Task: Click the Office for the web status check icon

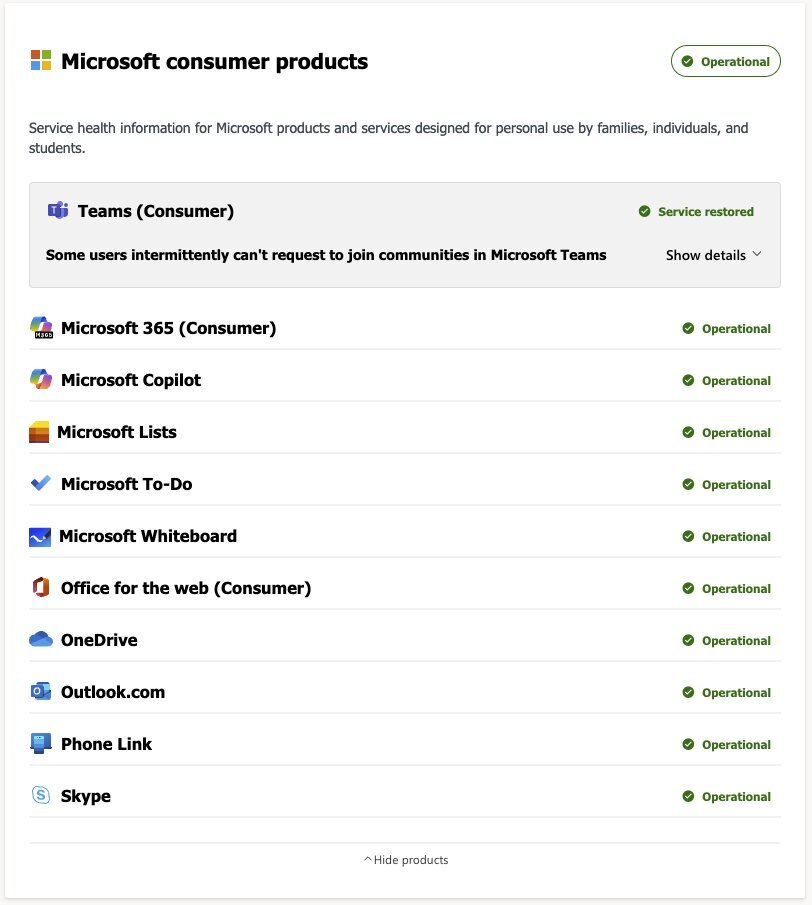Action: [x=688, y=588]
